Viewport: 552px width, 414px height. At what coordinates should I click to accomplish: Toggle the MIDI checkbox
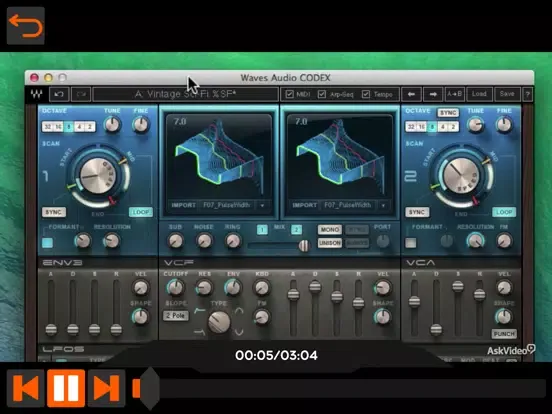pyautogui.click(x=289, y=94)
